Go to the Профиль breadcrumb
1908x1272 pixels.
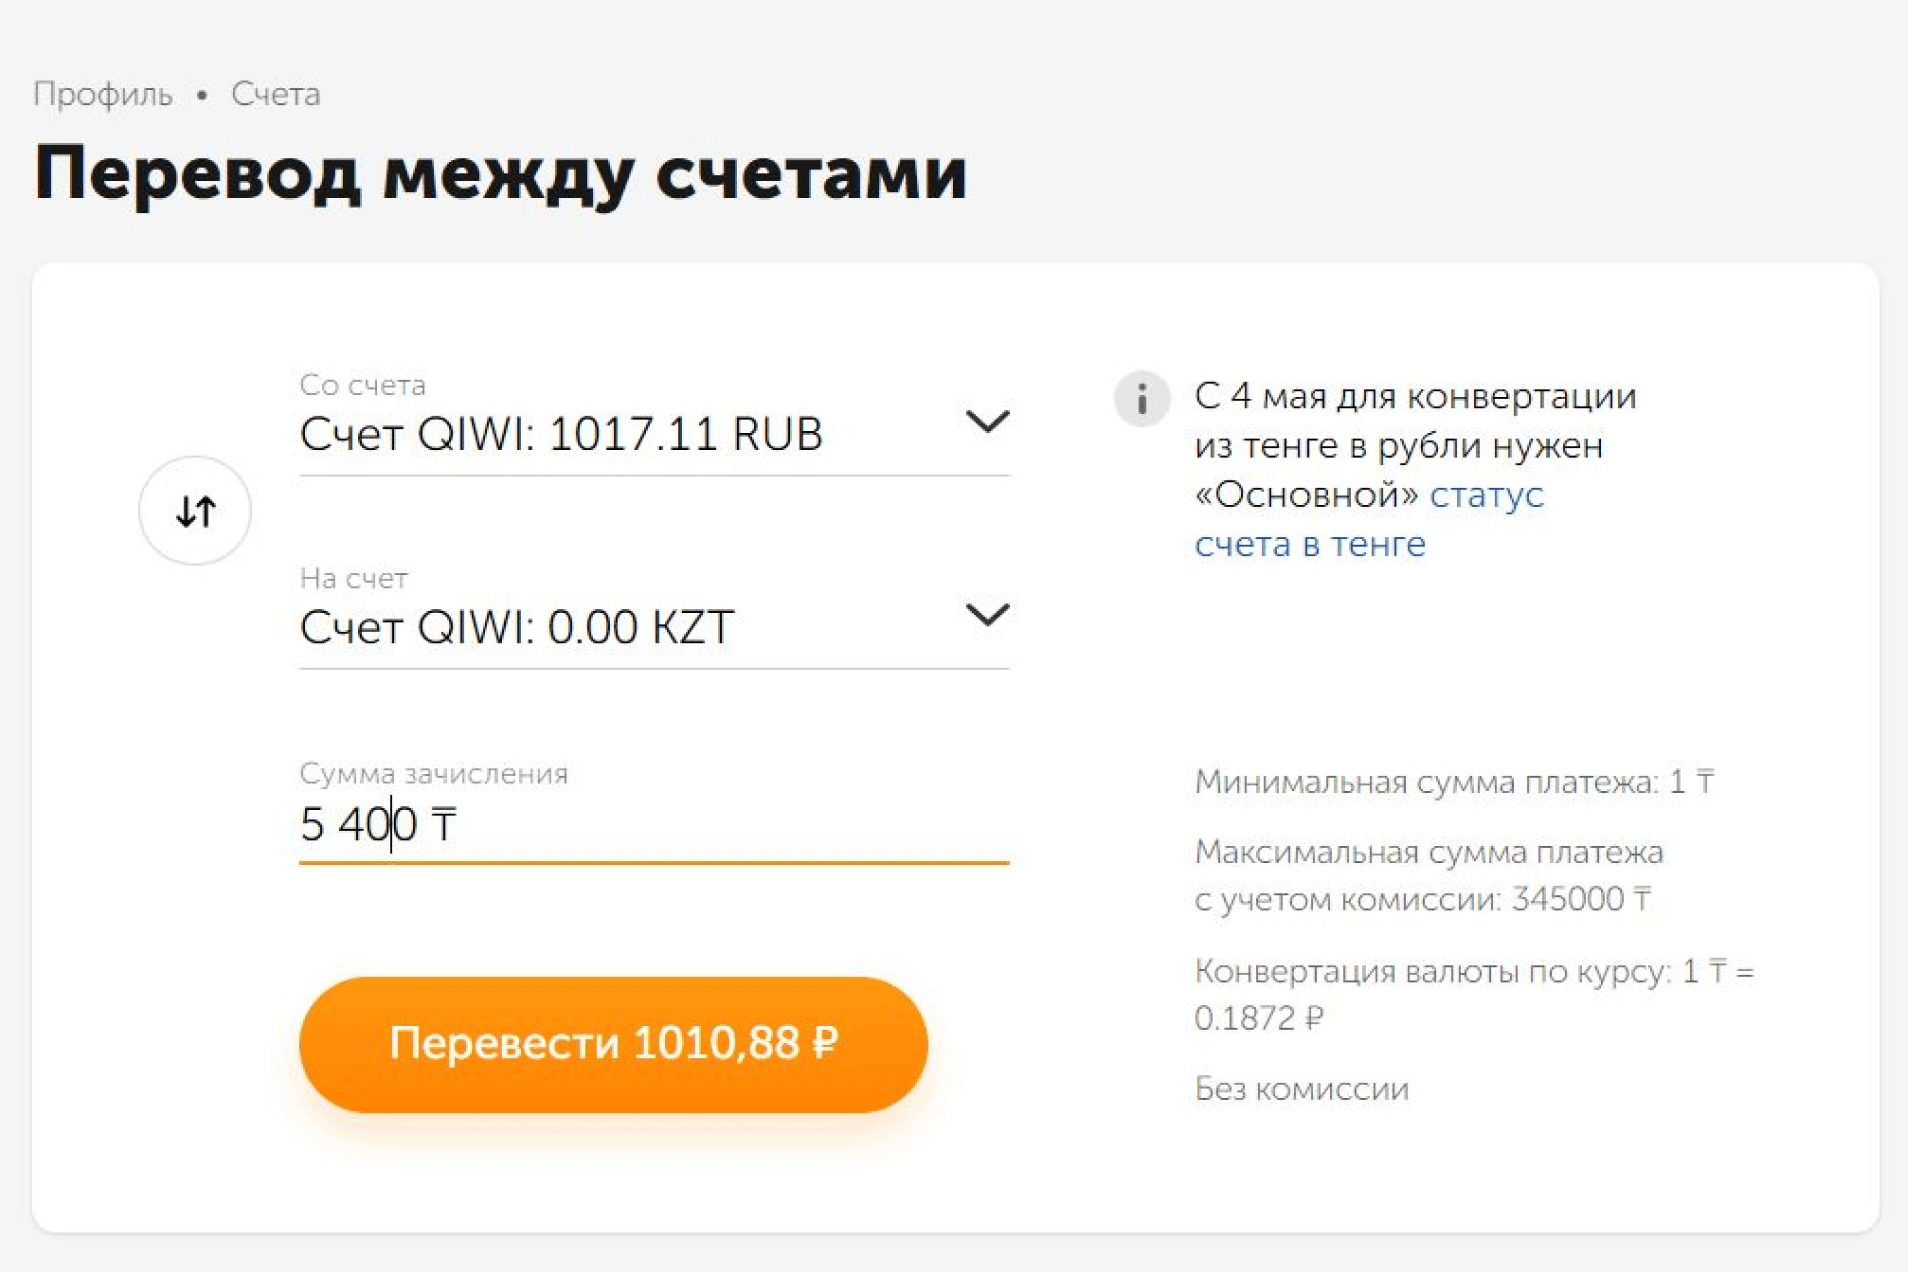[x=103, y=94]
